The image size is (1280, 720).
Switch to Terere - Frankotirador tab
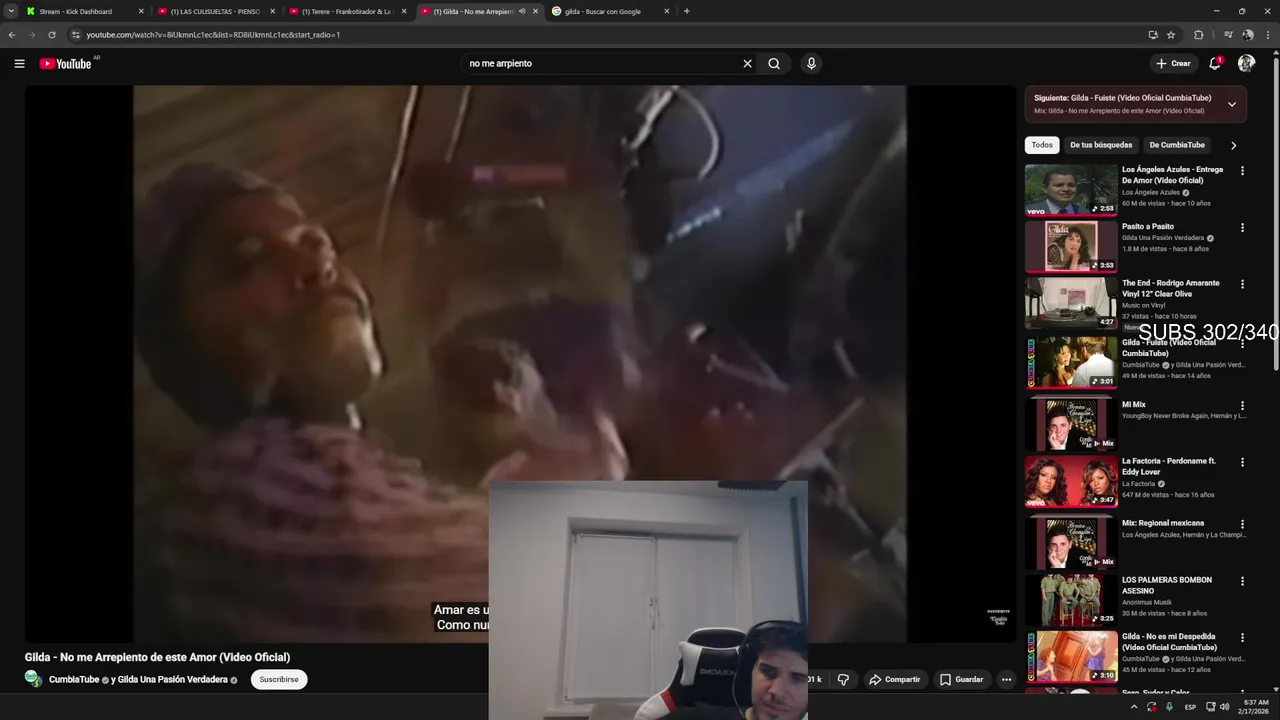[347, 11]
